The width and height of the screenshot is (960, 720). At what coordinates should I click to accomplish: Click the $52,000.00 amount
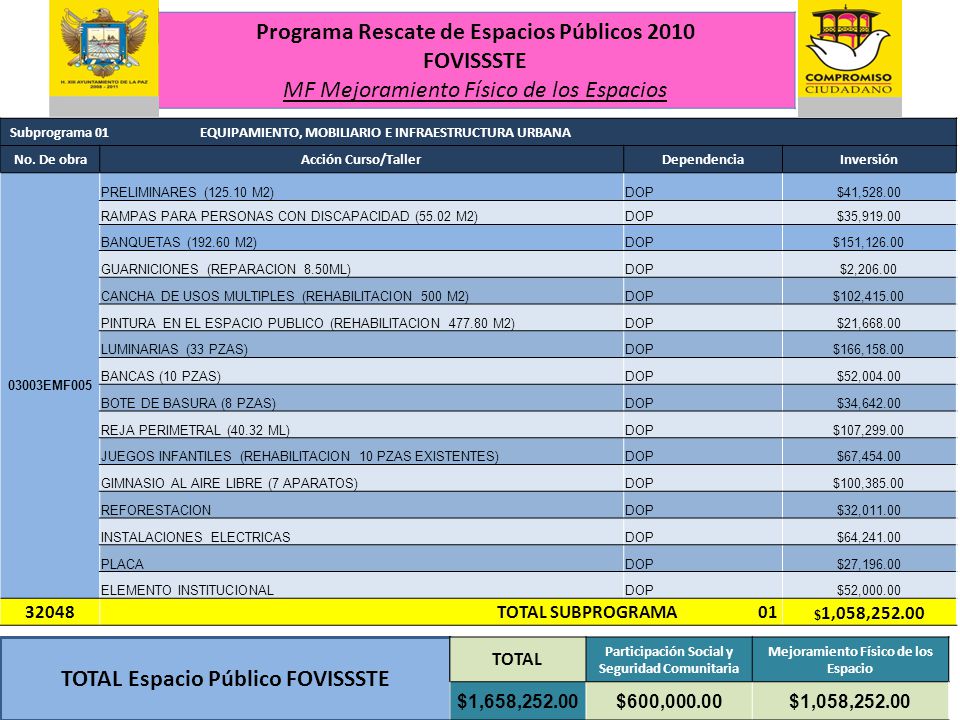868,590
